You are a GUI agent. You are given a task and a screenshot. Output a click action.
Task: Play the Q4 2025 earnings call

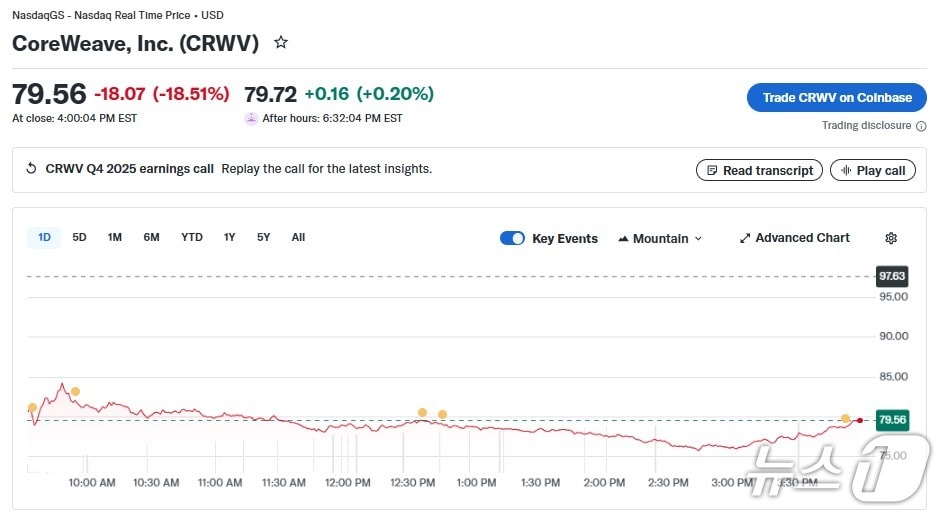click(872, 170)
